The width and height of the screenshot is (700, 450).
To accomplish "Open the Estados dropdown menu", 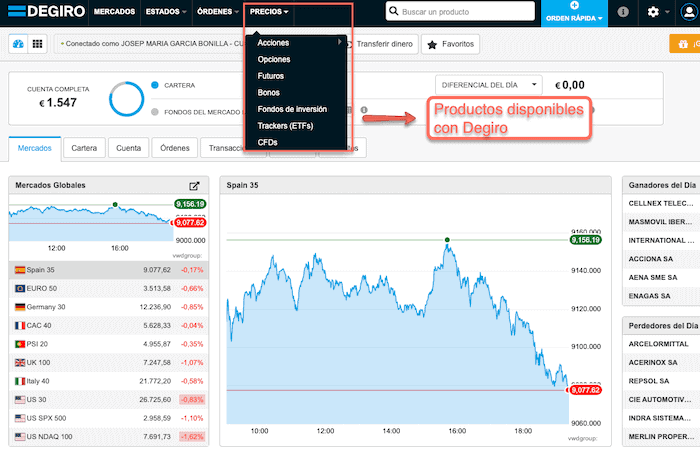I will (166, 12).
